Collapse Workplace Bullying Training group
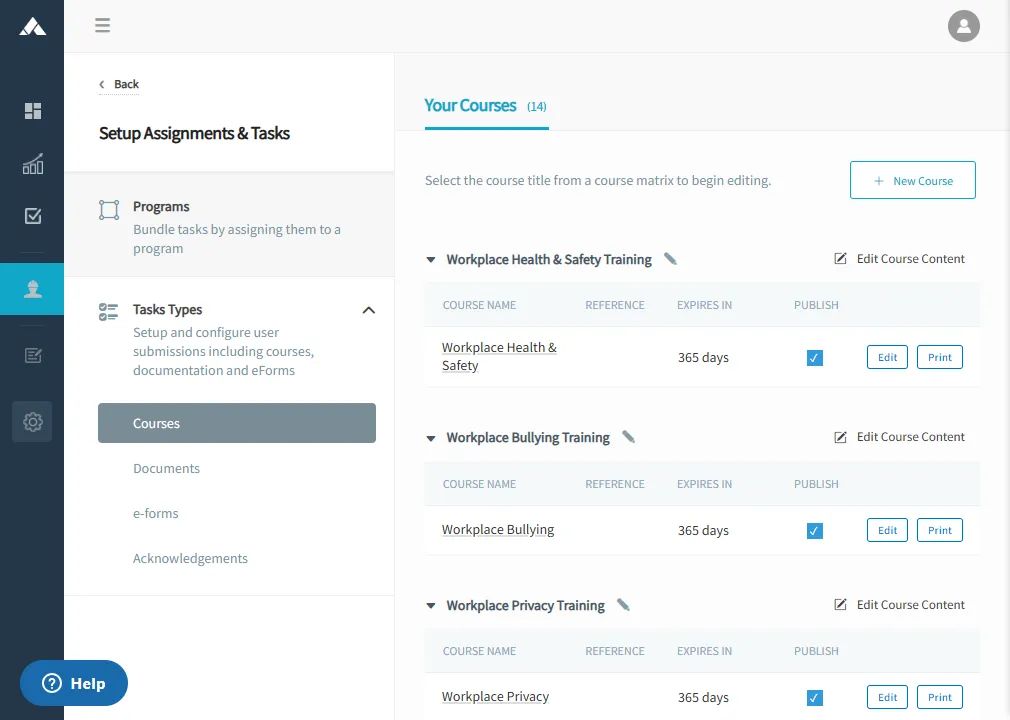 coord(431,438)
